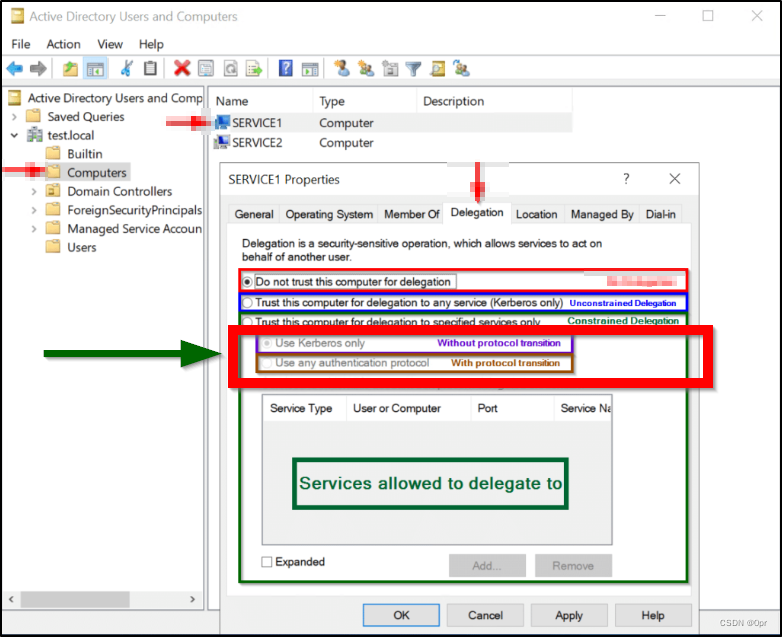
Task: Click the Cut scissors toolbar icon
Action: pyautogui.click(x=127, y=68)
